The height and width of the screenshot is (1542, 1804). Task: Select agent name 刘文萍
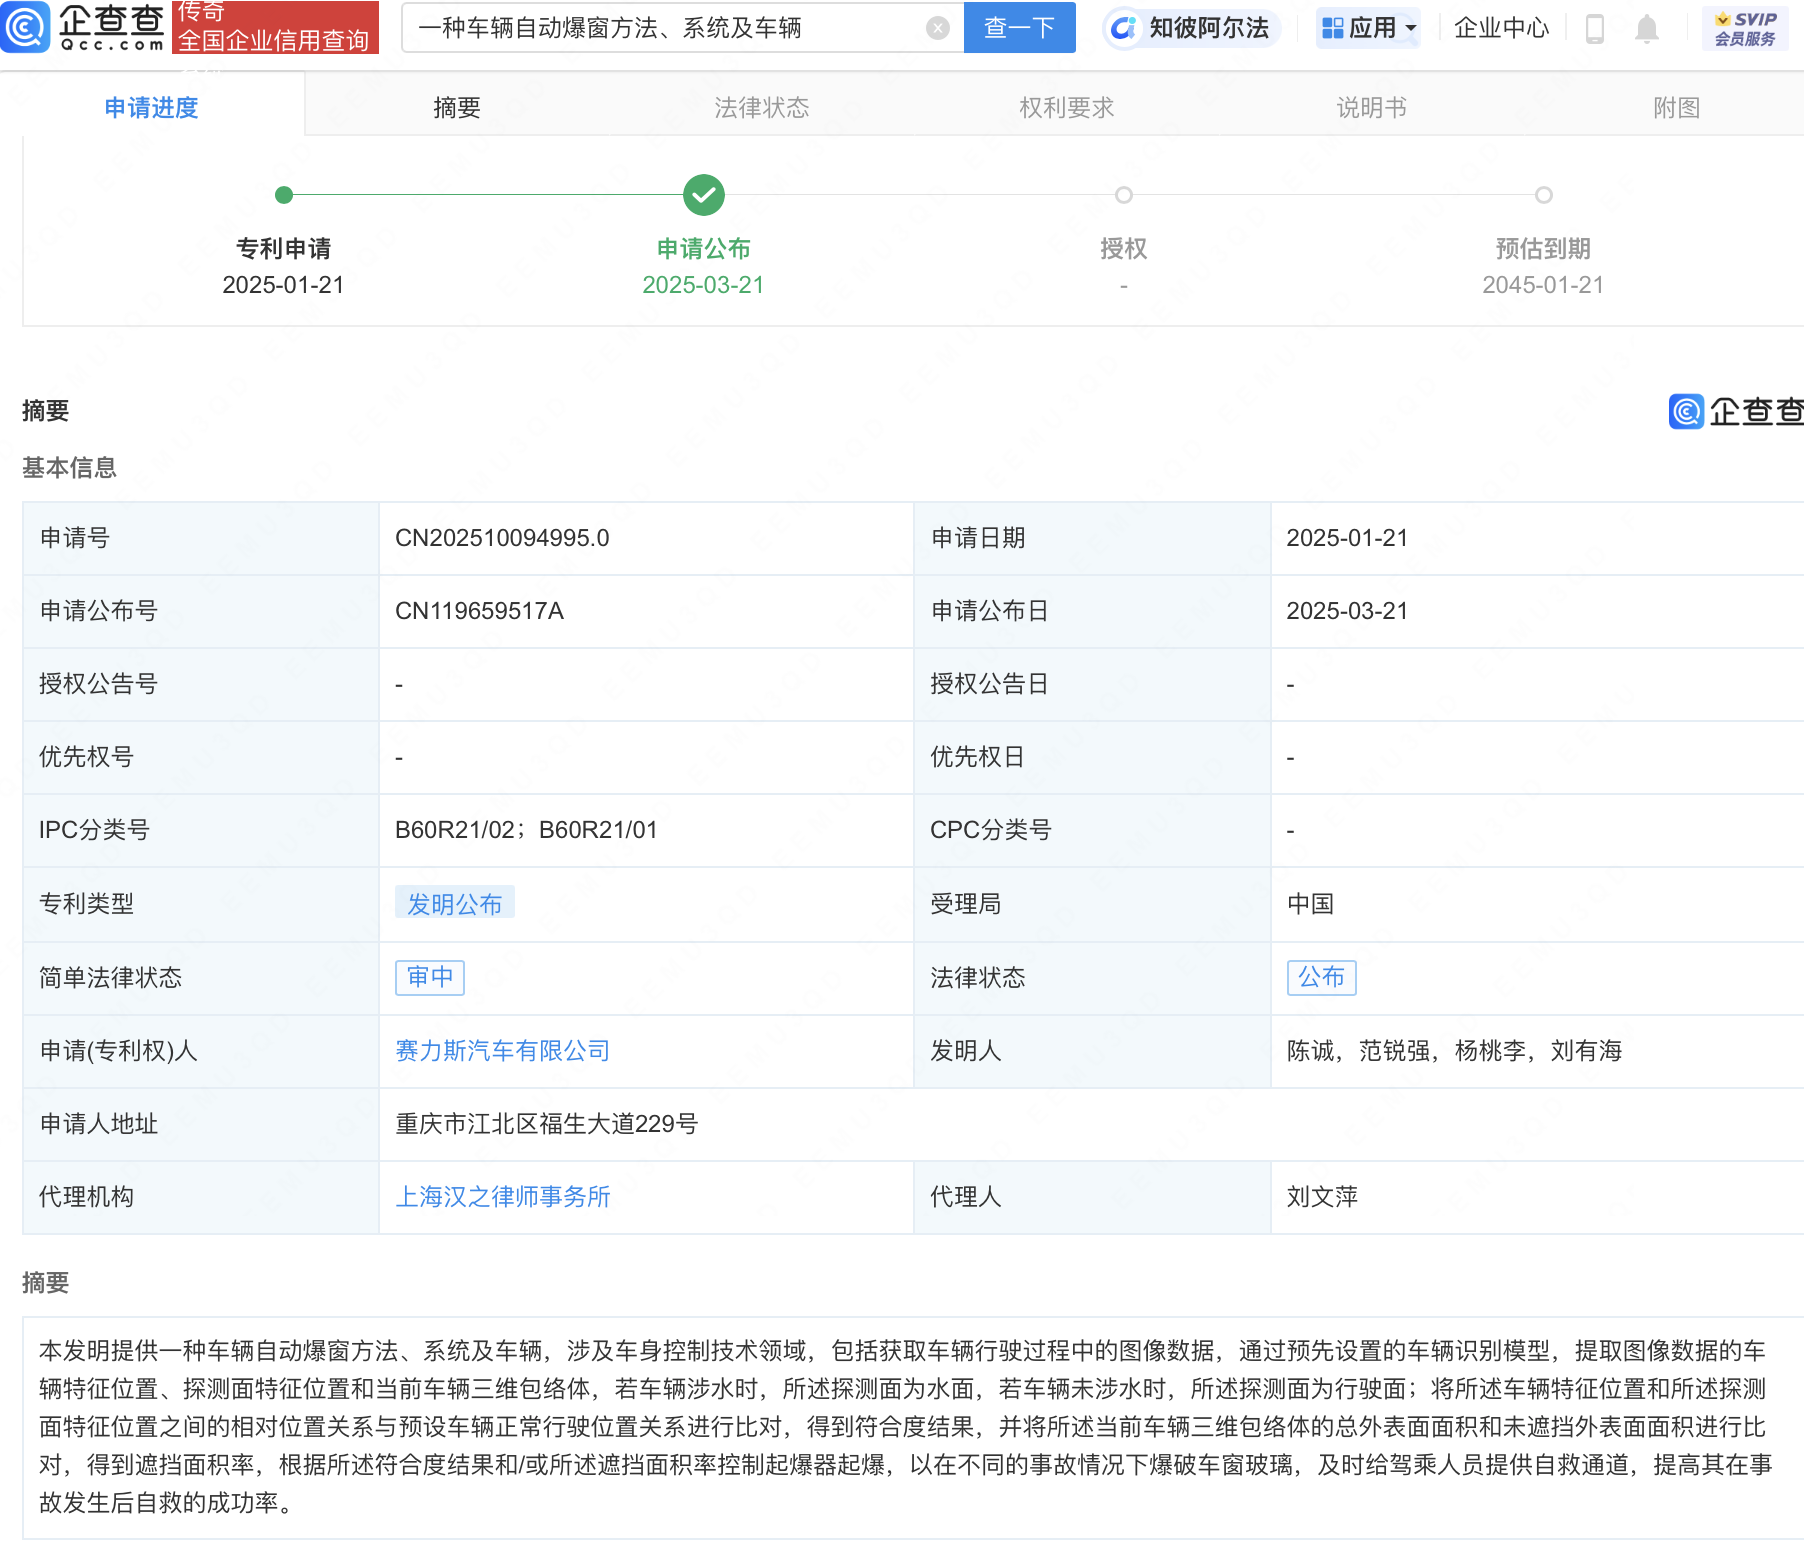click(x=1322, y=1196)
